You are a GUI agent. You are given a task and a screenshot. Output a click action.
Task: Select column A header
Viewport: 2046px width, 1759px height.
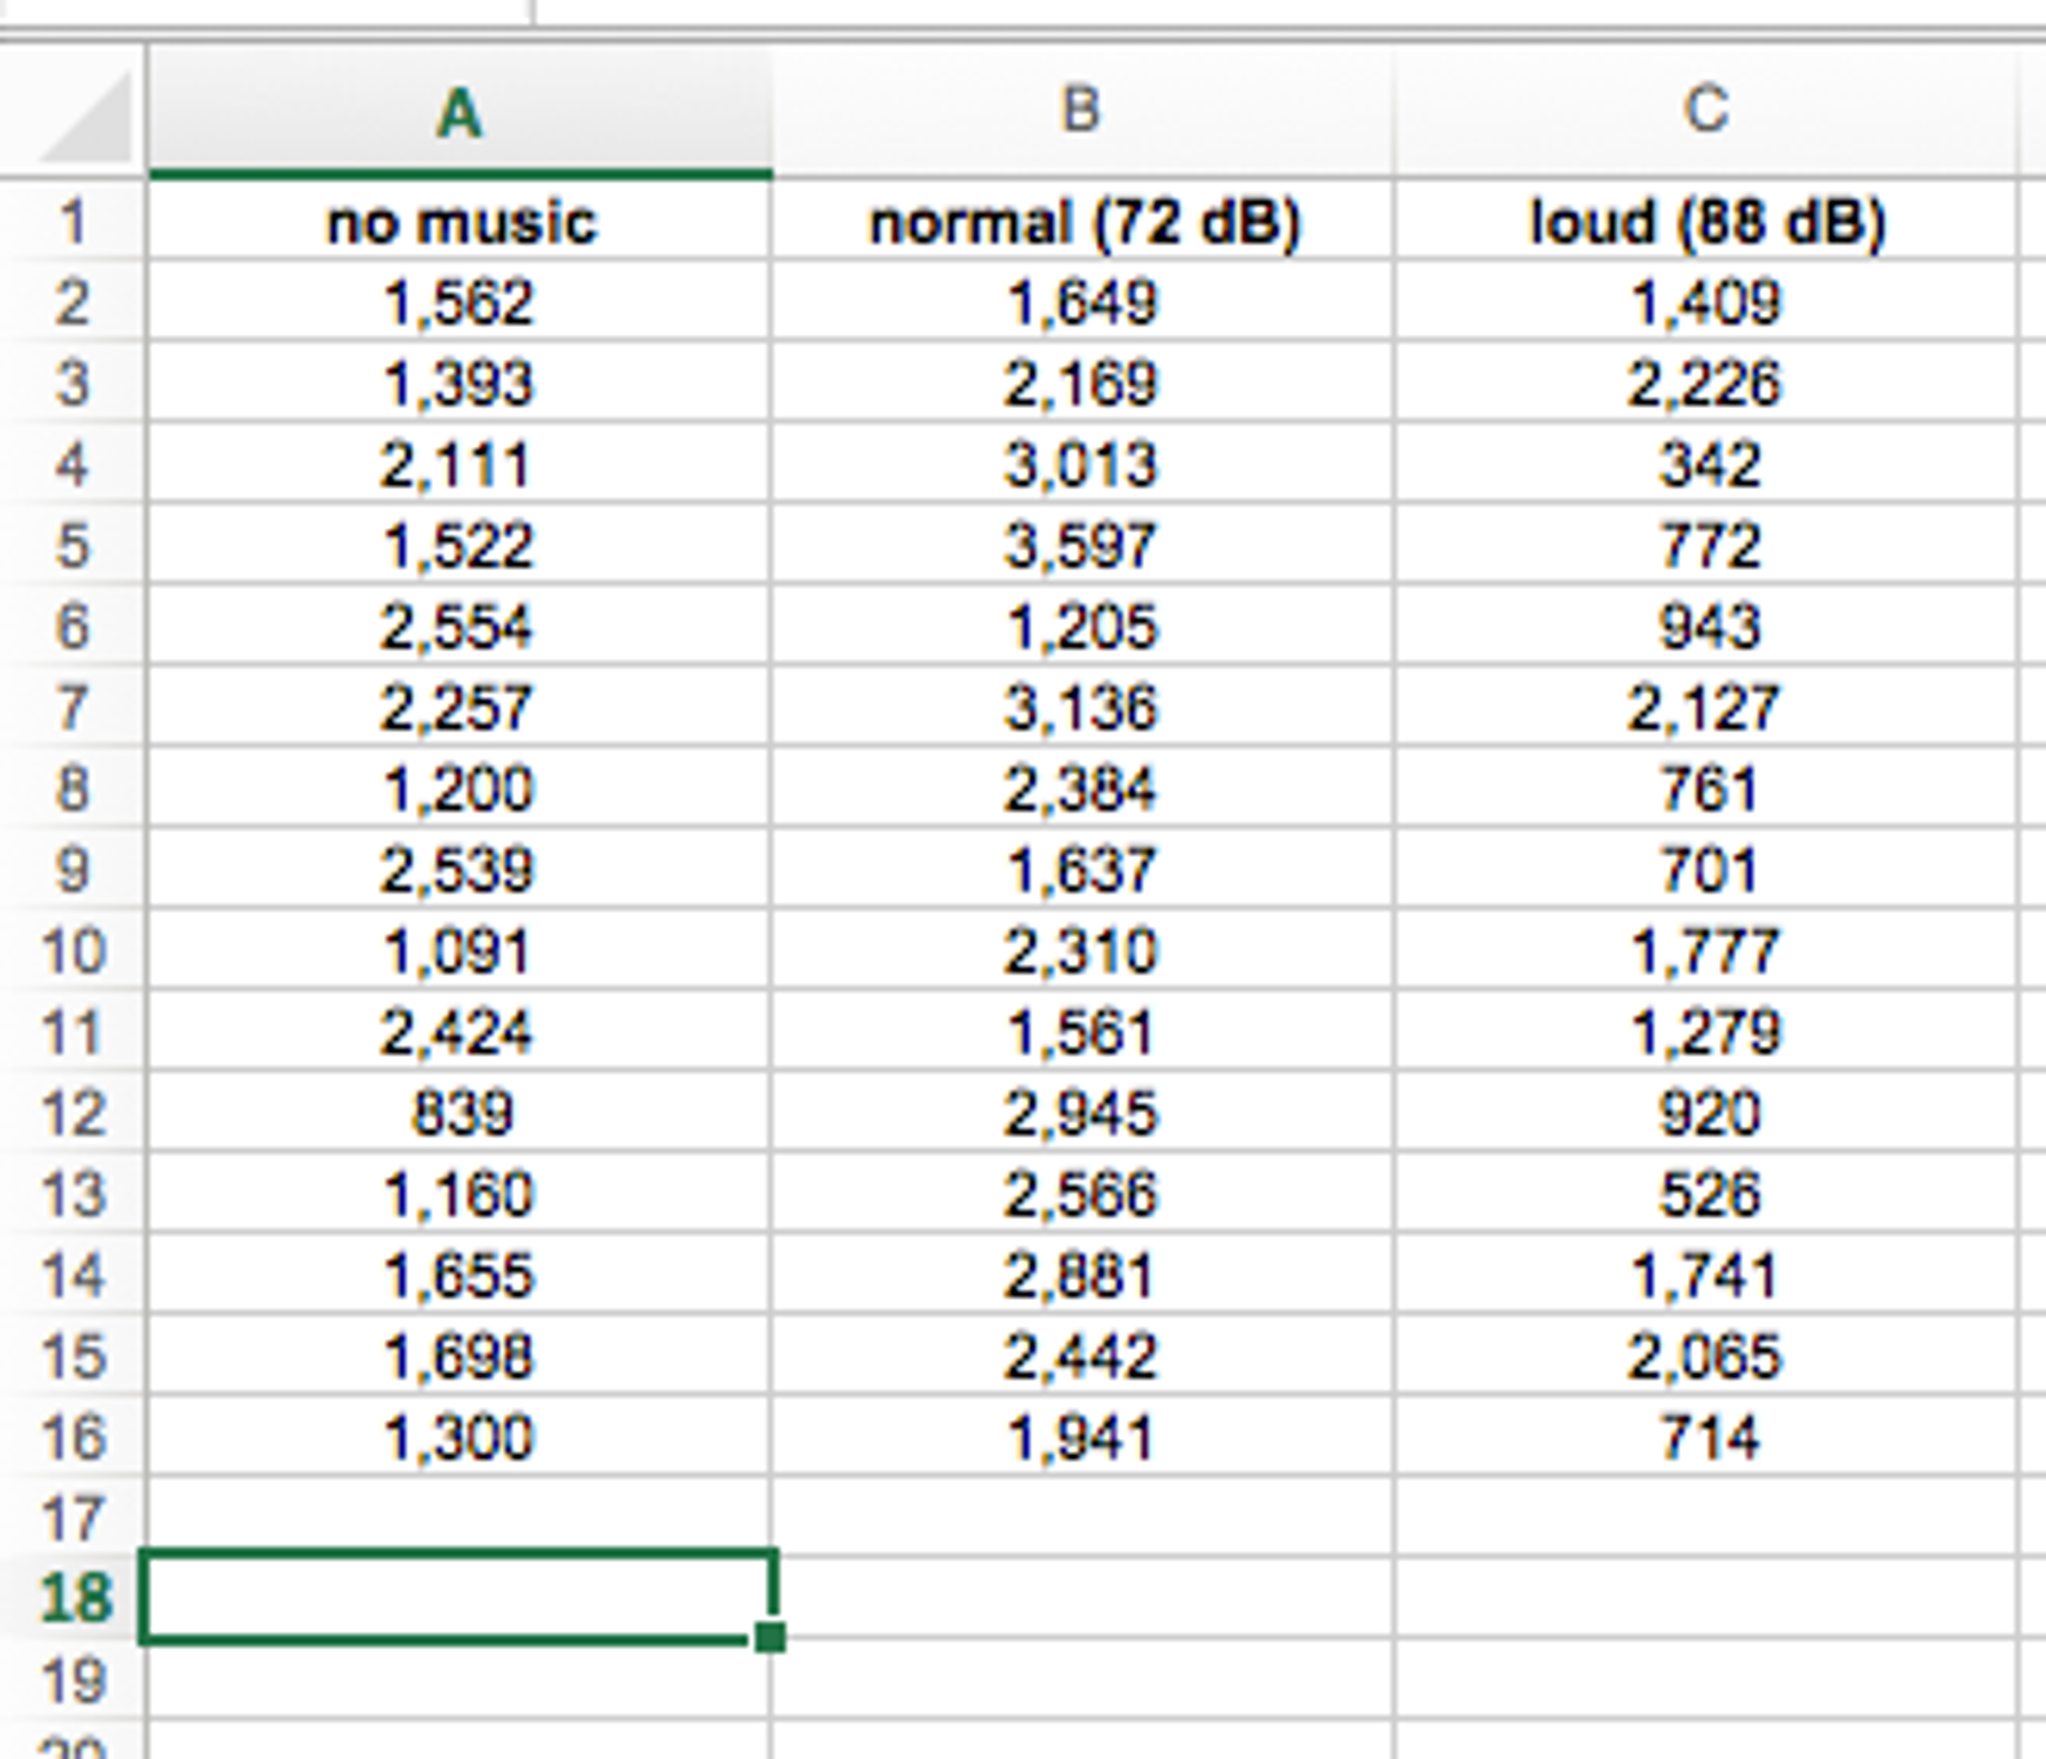(x=460, y=110)
